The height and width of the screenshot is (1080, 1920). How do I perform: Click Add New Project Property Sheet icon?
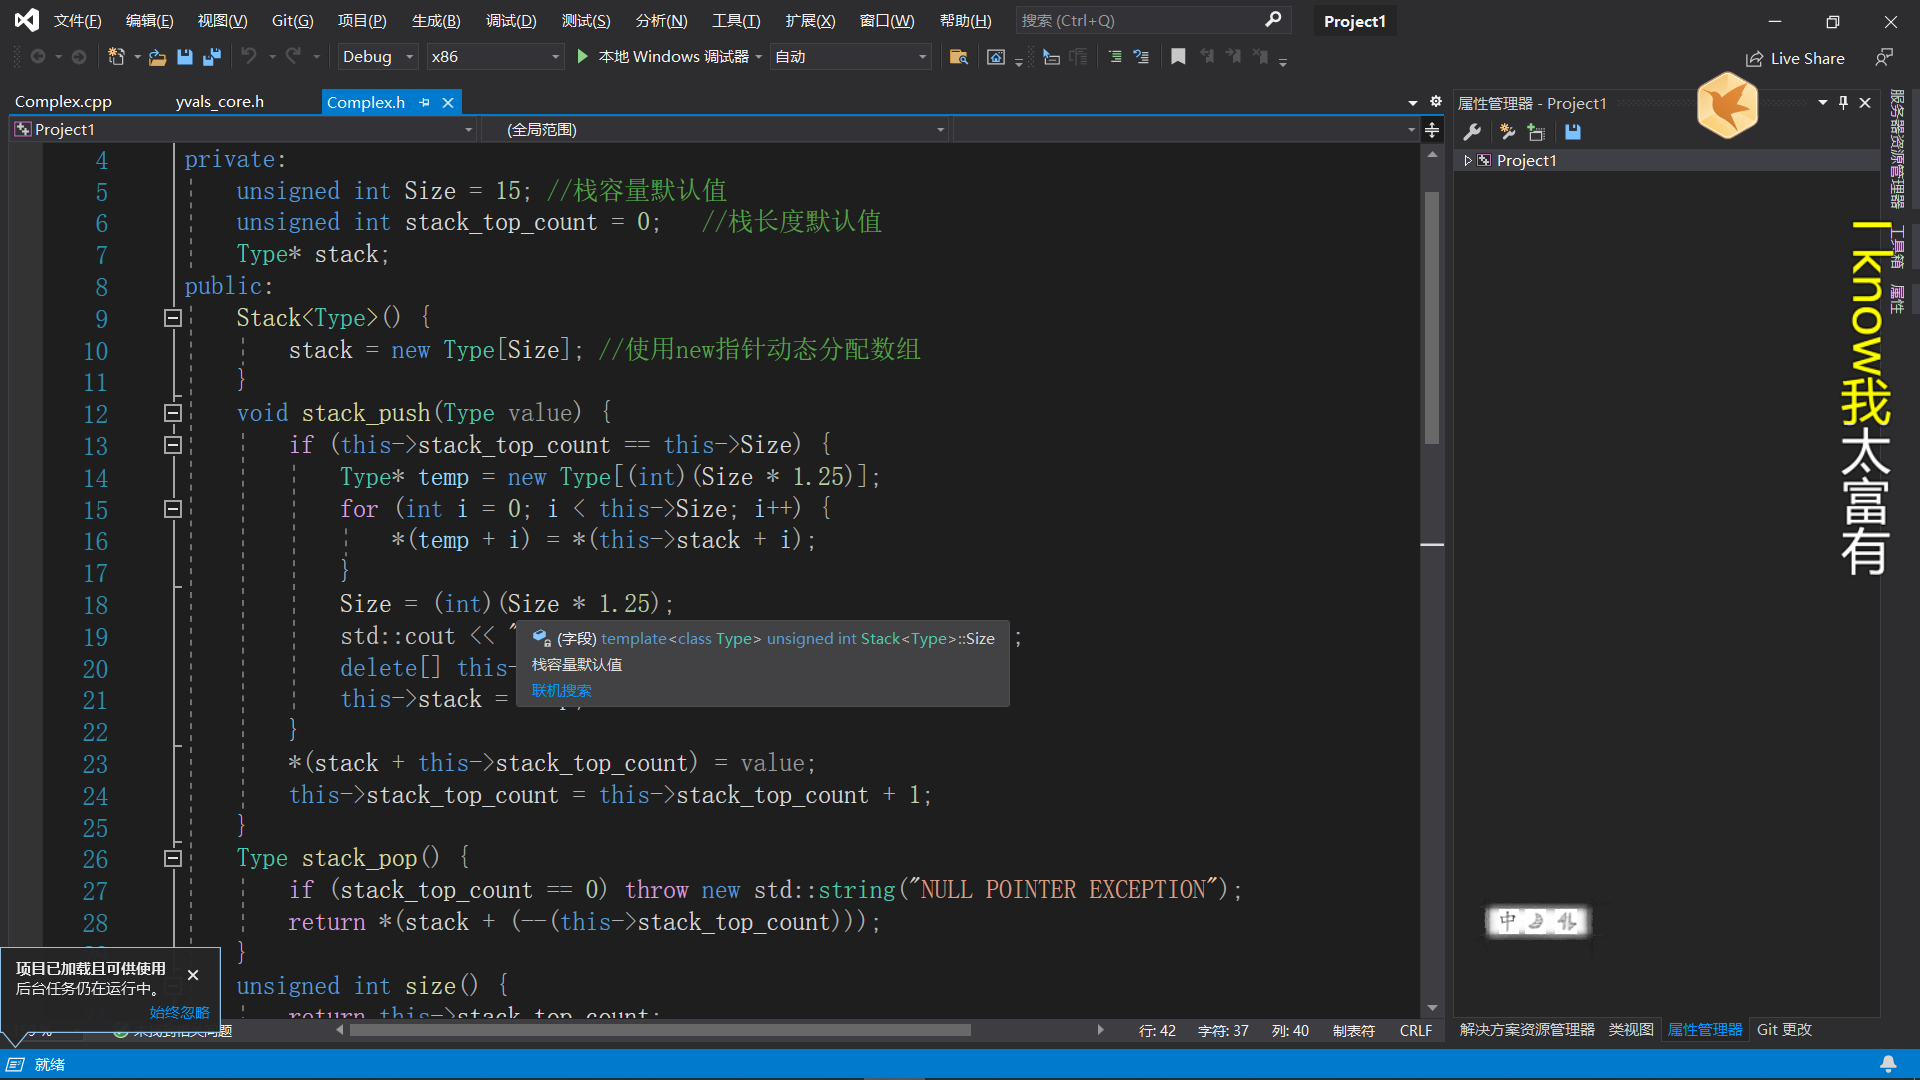click(x=1508, y=132)
